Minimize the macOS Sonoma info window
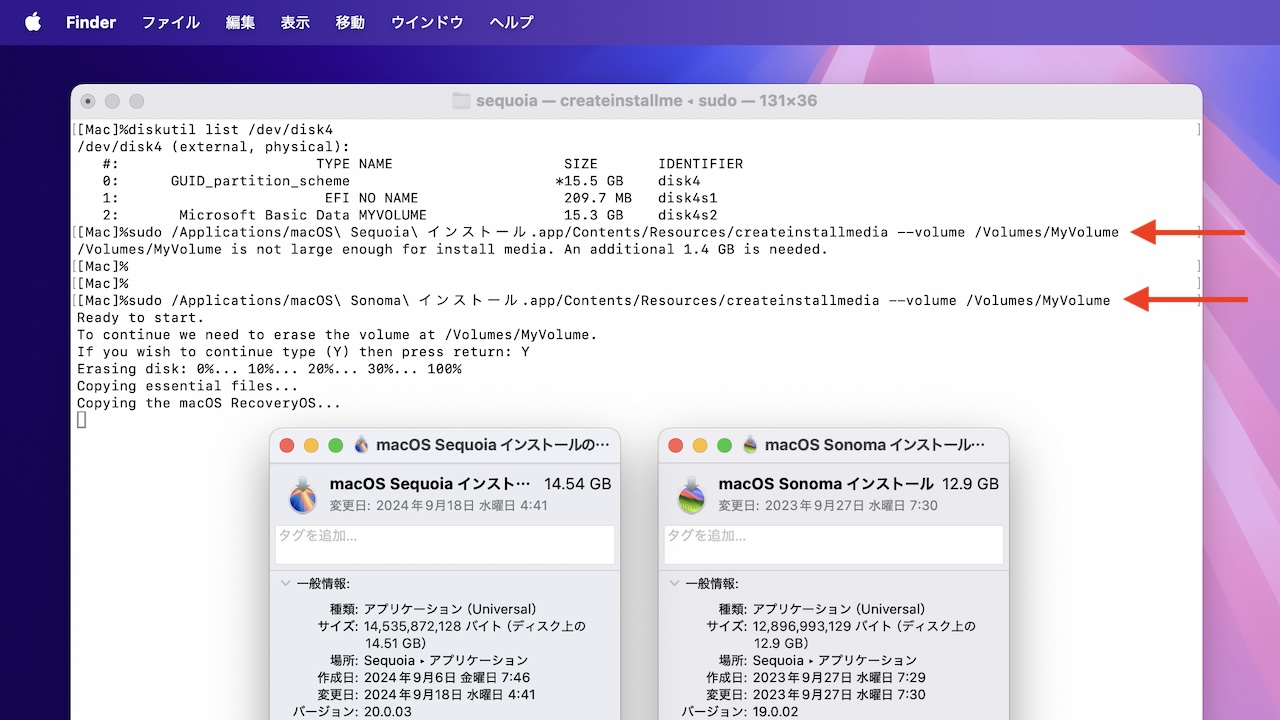This screenshot has height=720, width=1280. 700,445
